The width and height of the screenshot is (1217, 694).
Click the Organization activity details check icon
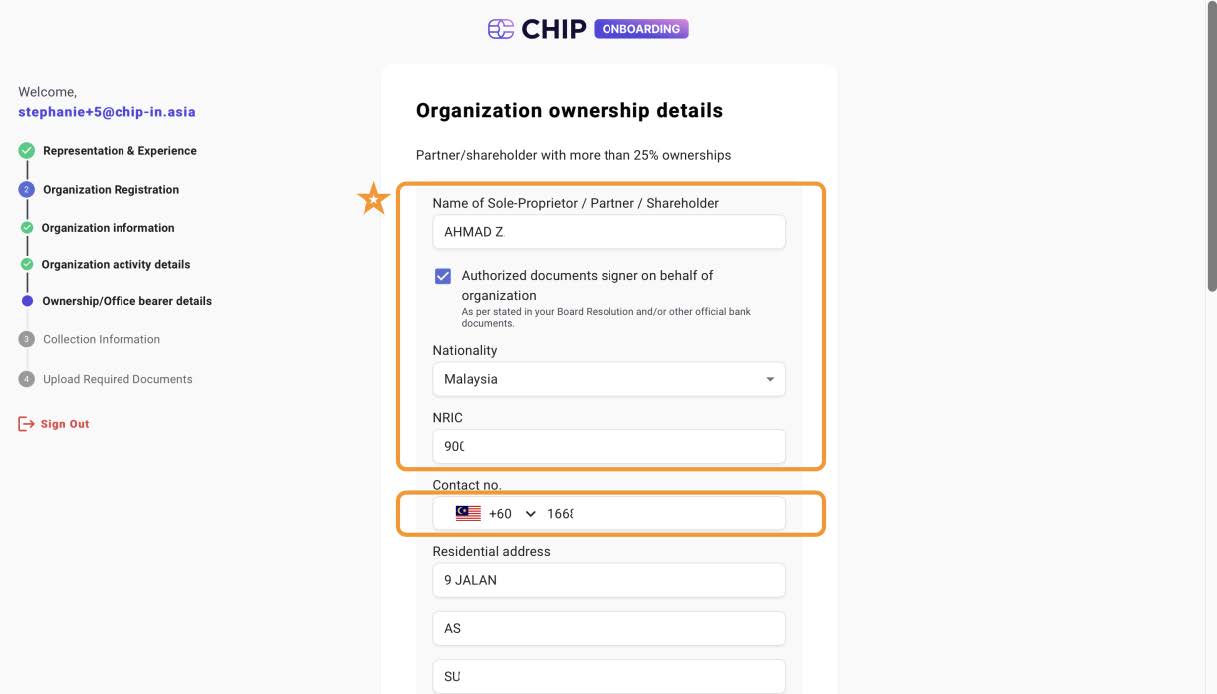click(x=27, y=264)
